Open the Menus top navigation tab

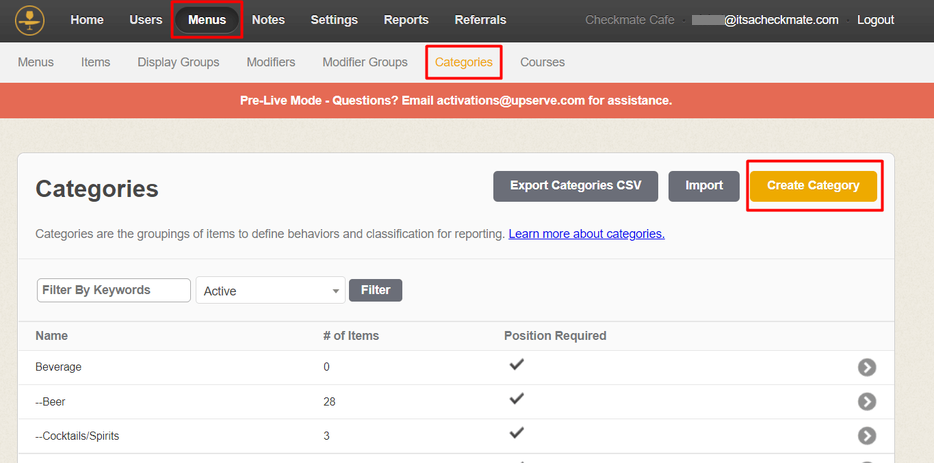pos(207,20)
